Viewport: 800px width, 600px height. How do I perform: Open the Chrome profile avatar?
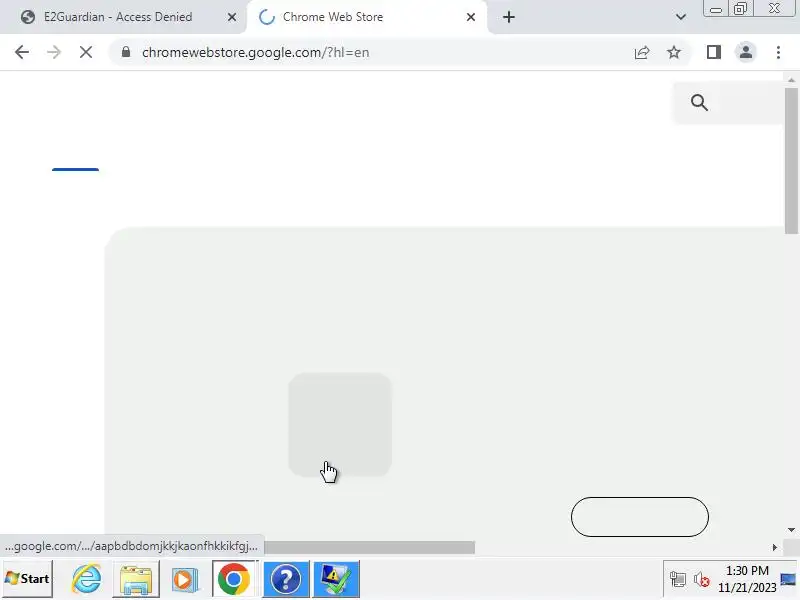pyautogui.click(x=745, y=52)
